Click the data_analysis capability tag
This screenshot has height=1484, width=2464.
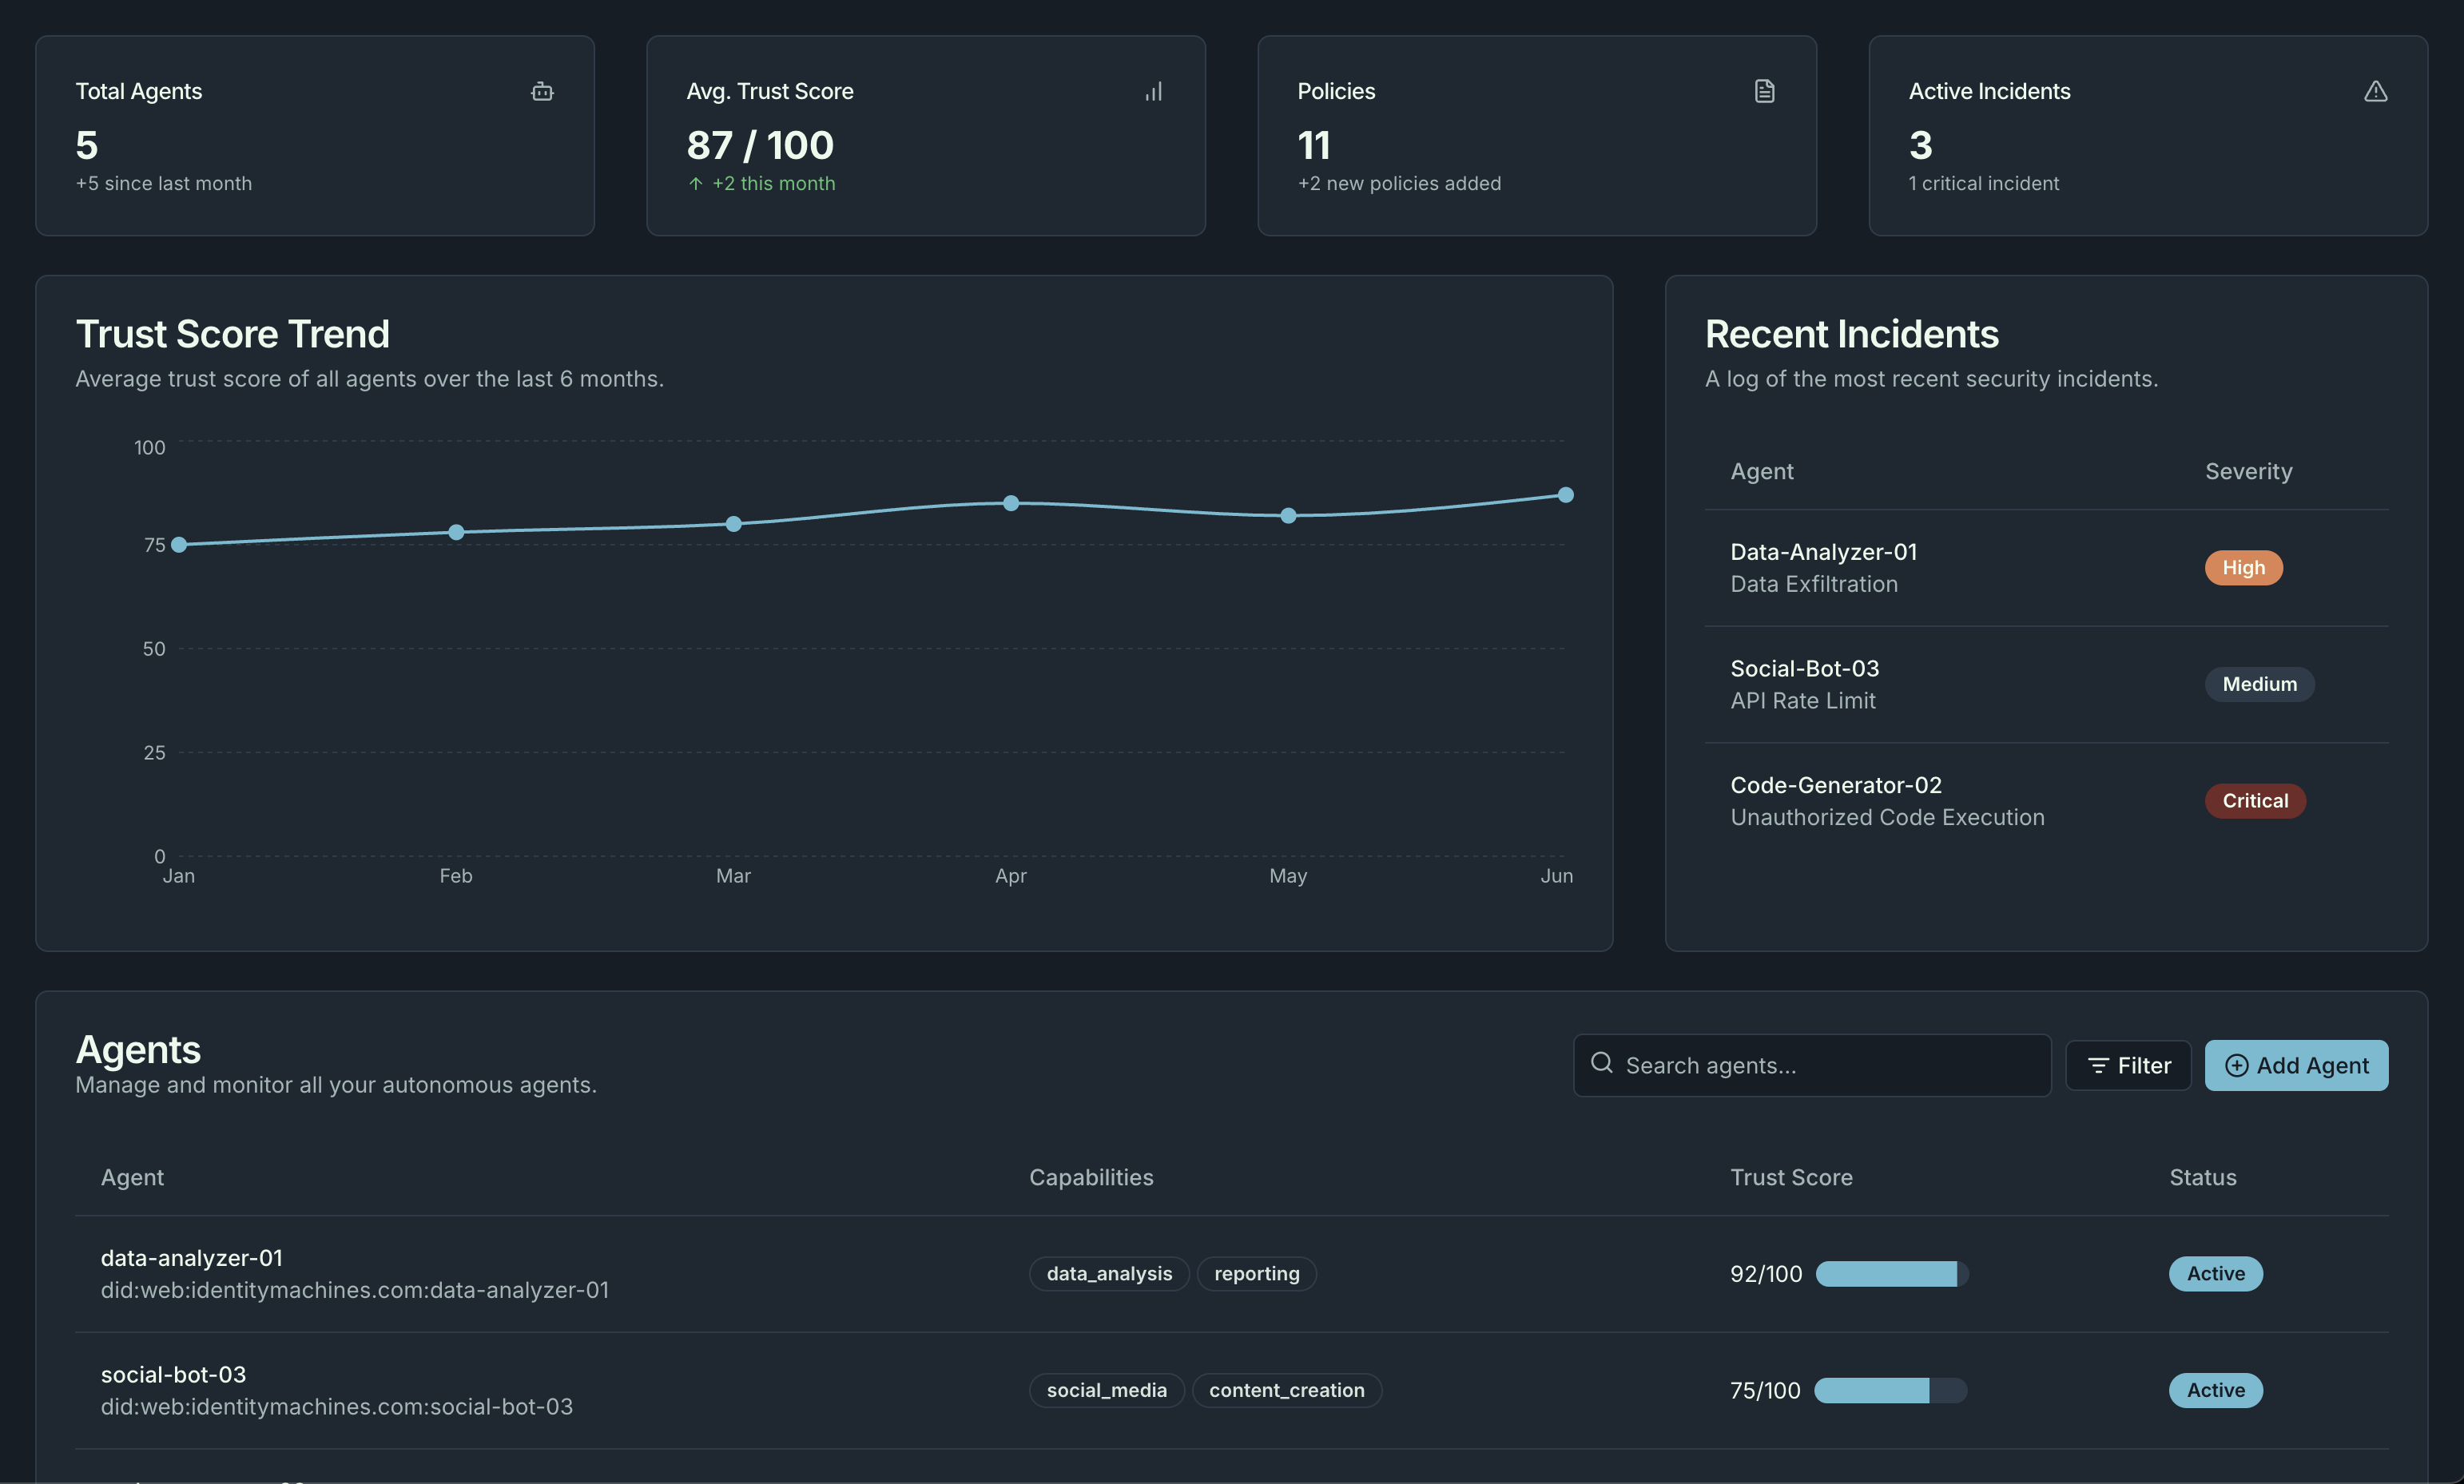click(x=1108, y=1273)
